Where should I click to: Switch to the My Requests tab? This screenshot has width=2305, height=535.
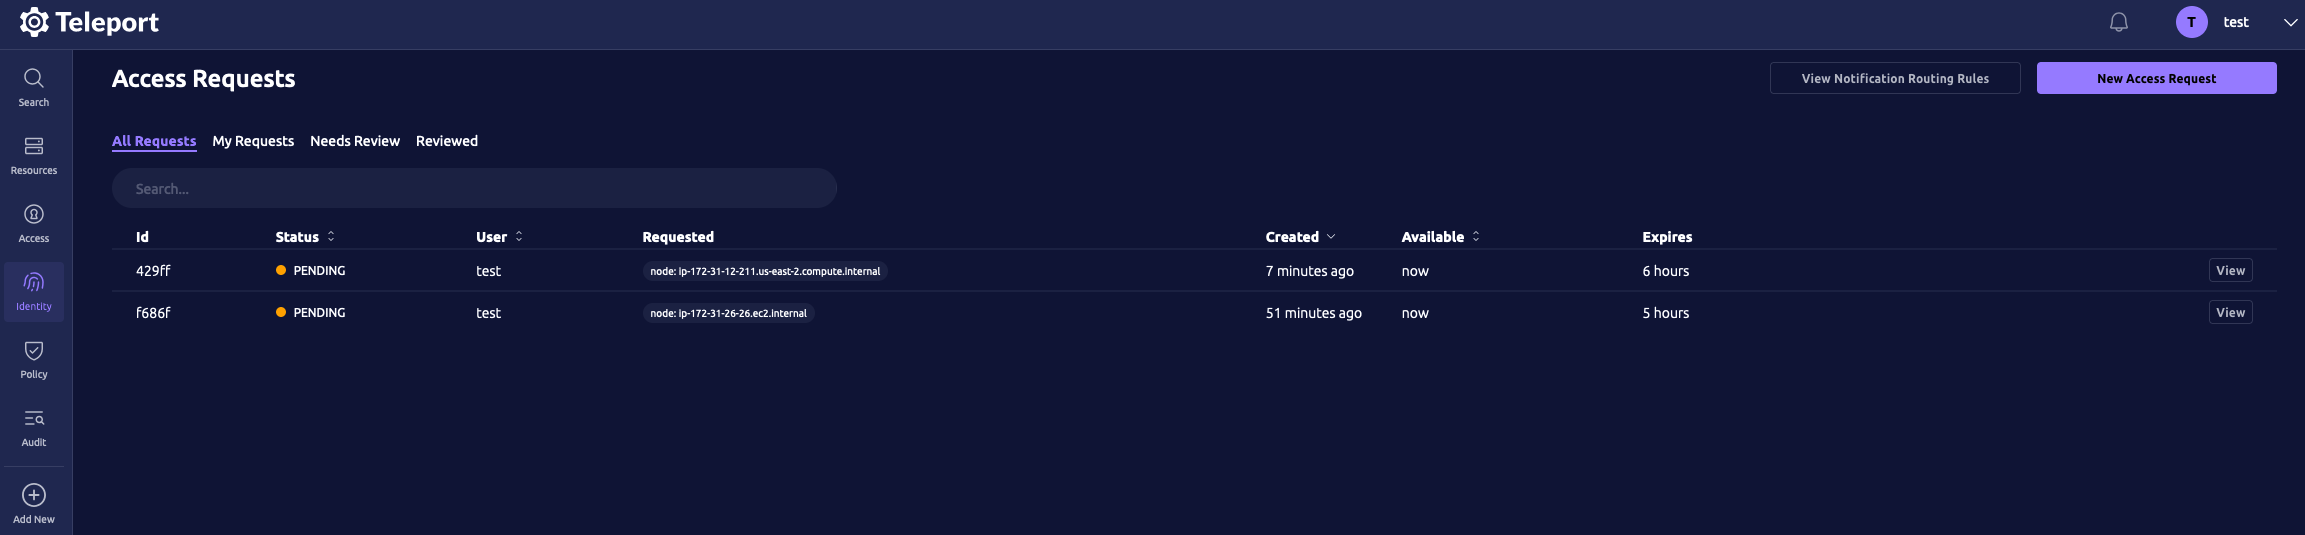(x=253, y=141)
